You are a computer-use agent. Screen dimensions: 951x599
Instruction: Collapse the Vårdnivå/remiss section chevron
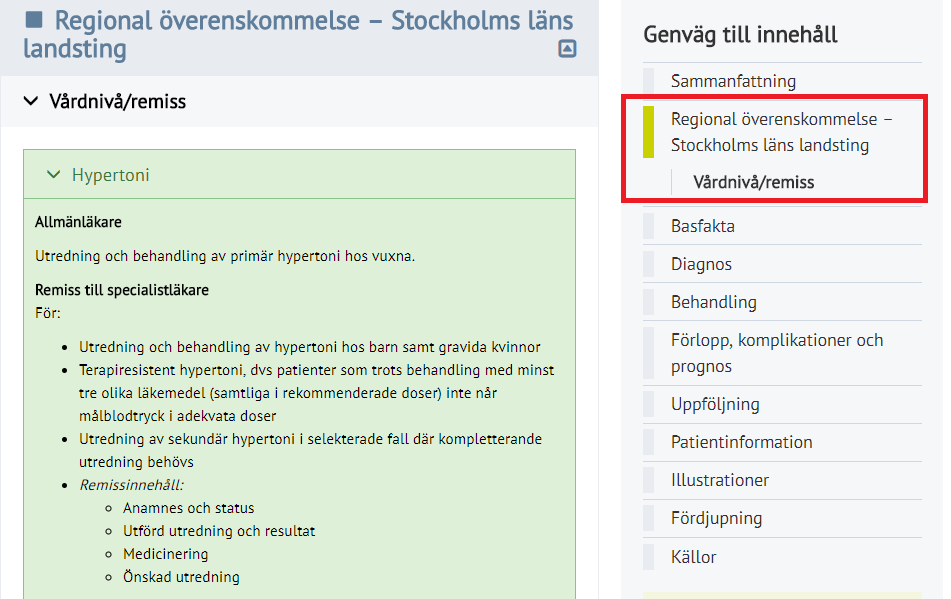tap(30, 101)
